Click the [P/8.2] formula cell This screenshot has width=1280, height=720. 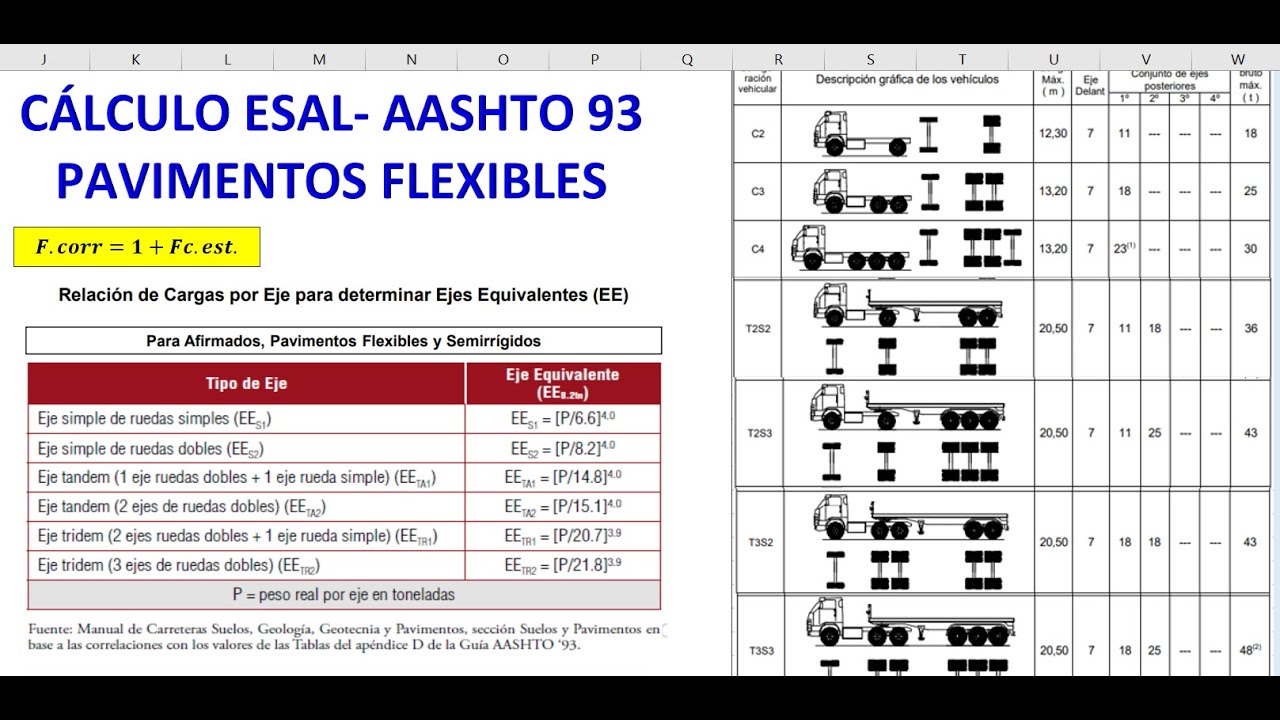[563, 448]
